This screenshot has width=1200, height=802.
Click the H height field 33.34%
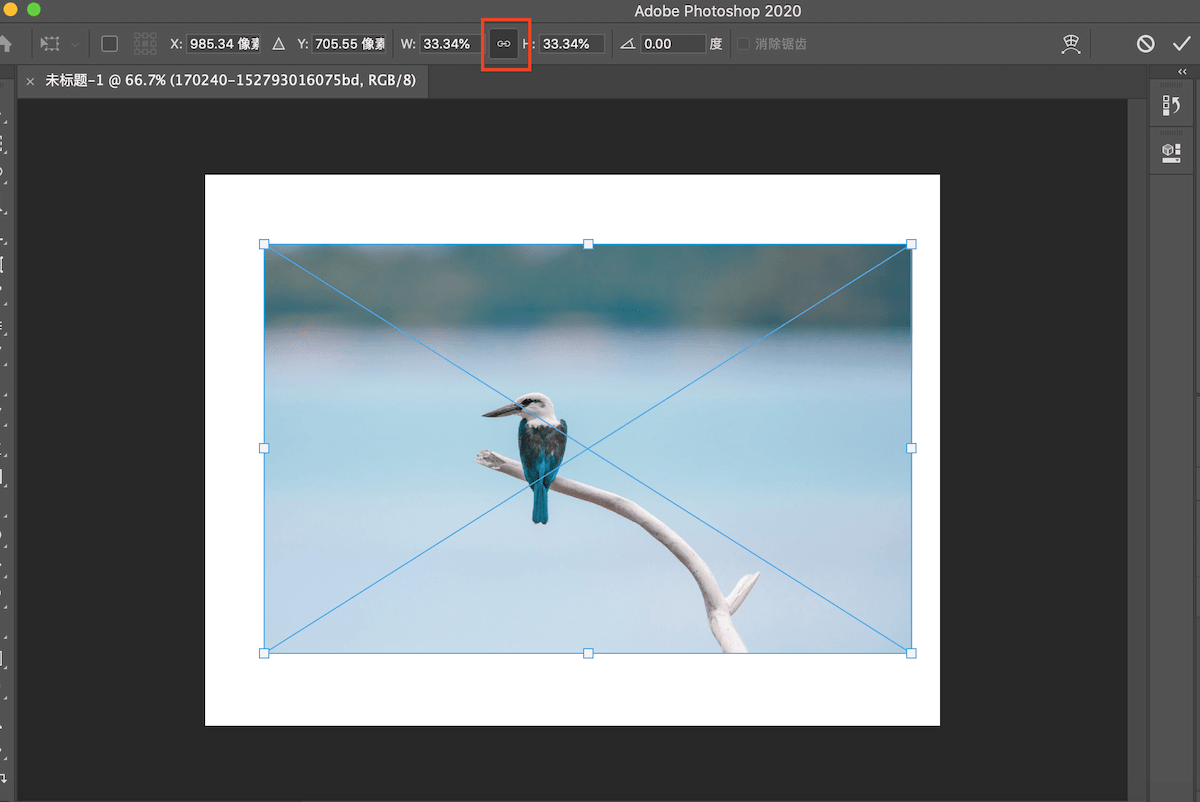[573, 44]
